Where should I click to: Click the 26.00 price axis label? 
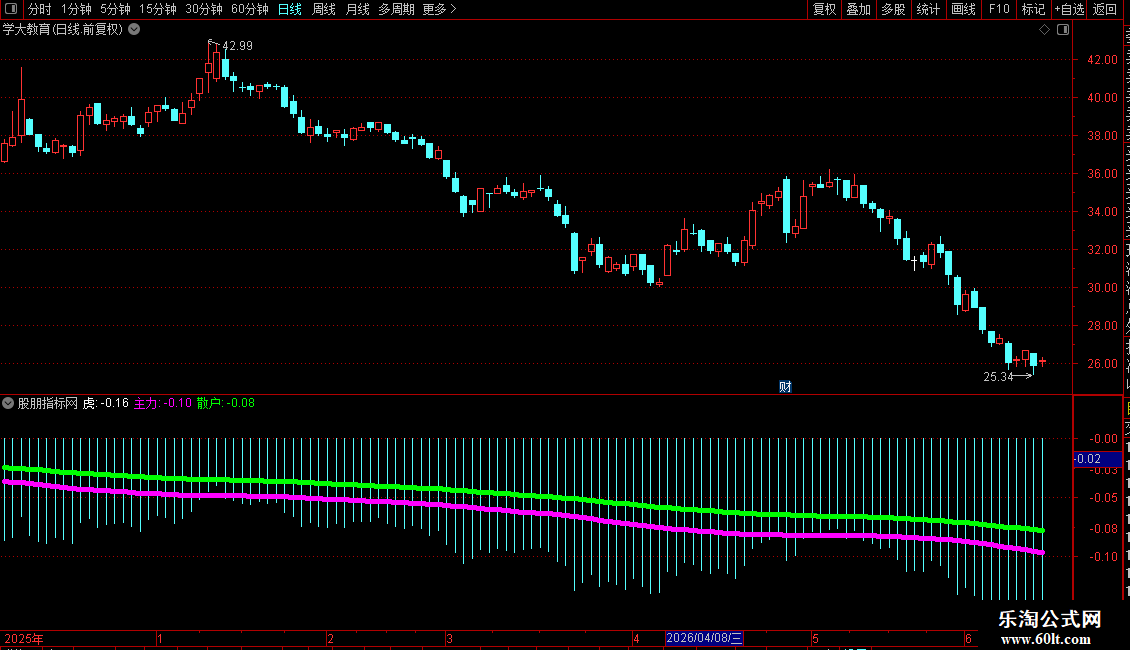point(1103,364)
